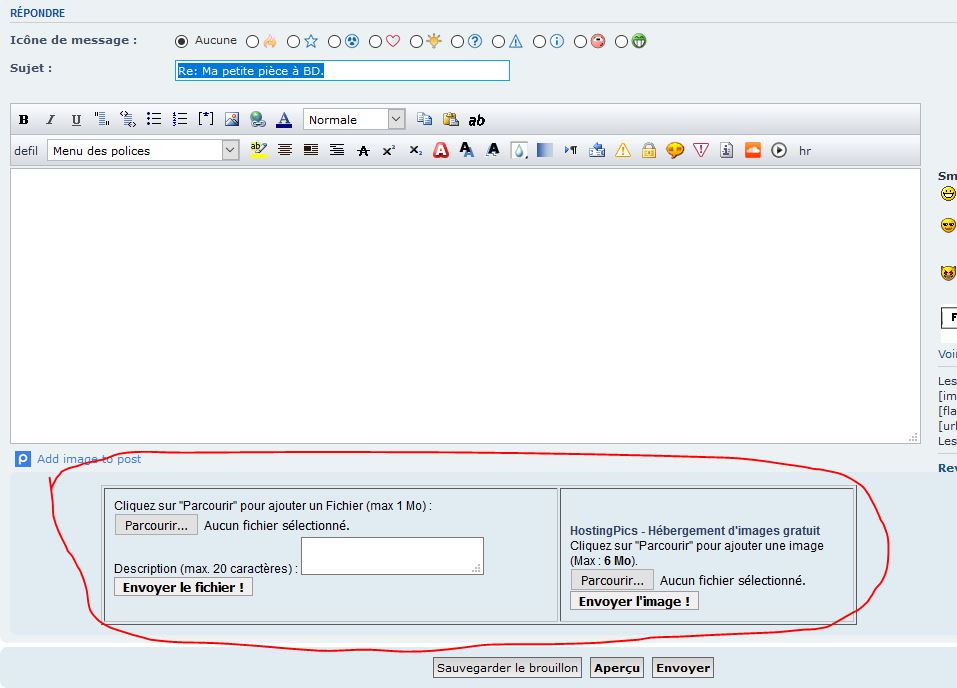This screenshot has height=688, width=957.
Task: Insert a numbered list
Action: click(179, 119)
